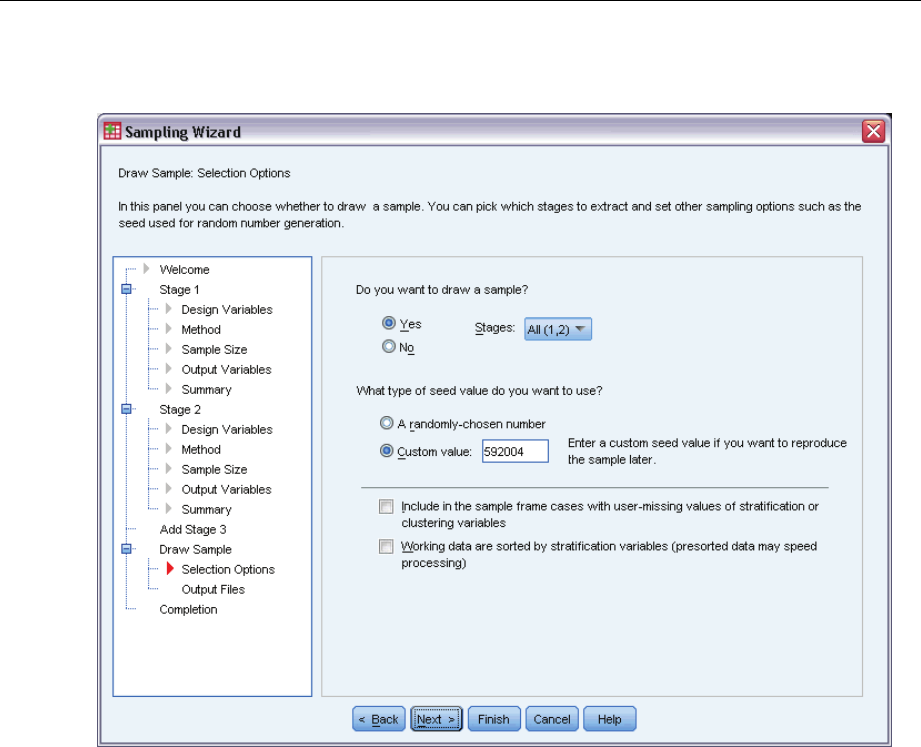921x747 pixels.
Task: Collapse the Stage 2 tree node
Action: (x=126, y=409)
